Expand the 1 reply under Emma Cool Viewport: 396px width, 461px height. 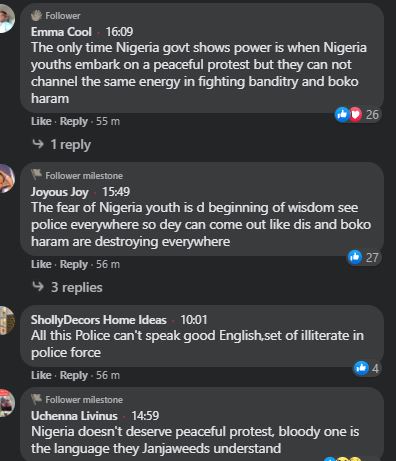61,145
